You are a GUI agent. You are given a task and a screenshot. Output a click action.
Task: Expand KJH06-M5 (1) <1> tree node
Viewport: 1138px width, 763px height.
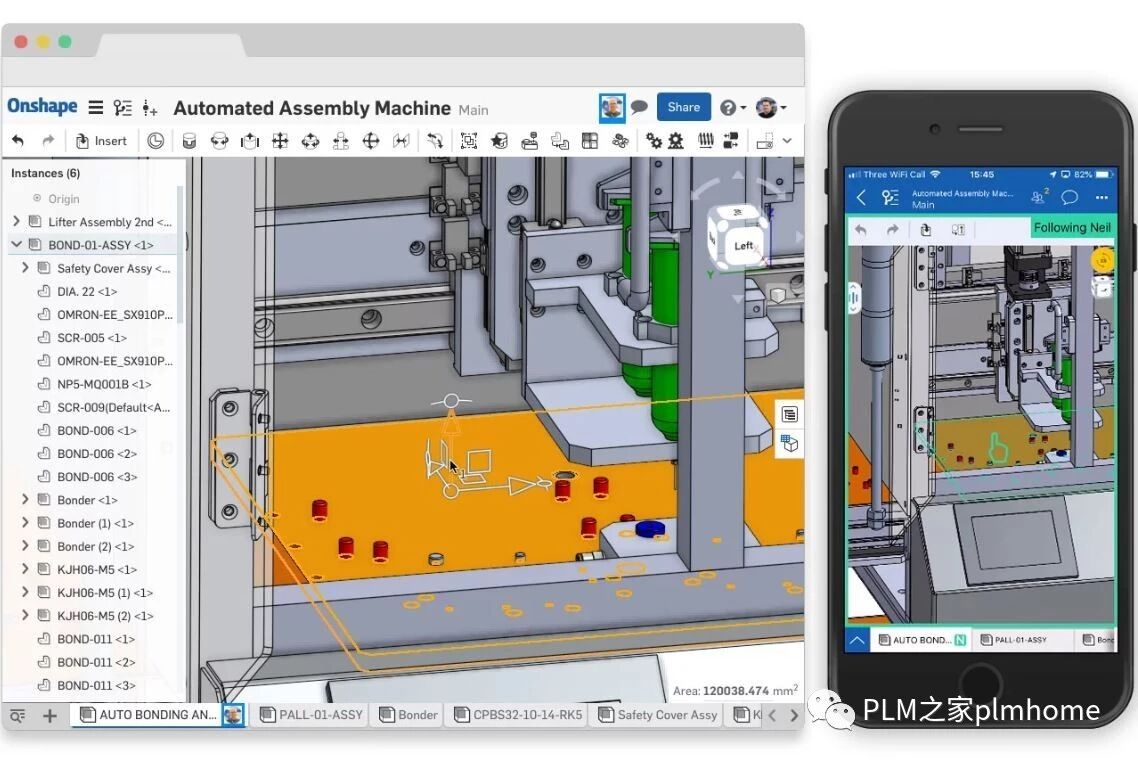pos(25,592)
